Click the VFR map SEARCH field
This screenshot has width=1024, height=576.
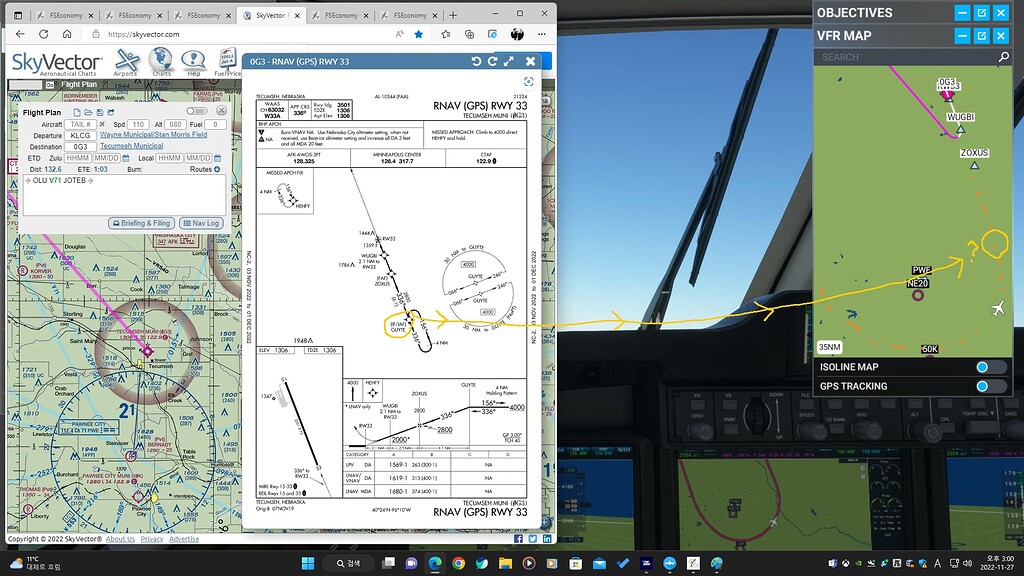point(905,57)
